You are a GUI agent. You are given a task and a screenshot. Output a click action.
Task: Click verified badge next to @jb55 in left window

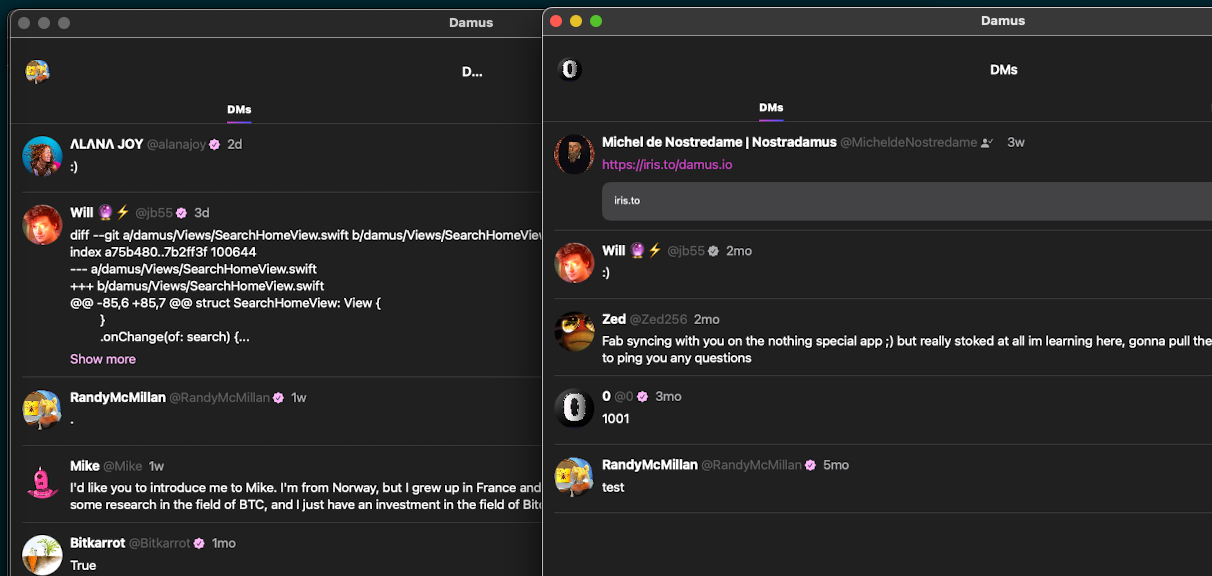click(181, 213)
